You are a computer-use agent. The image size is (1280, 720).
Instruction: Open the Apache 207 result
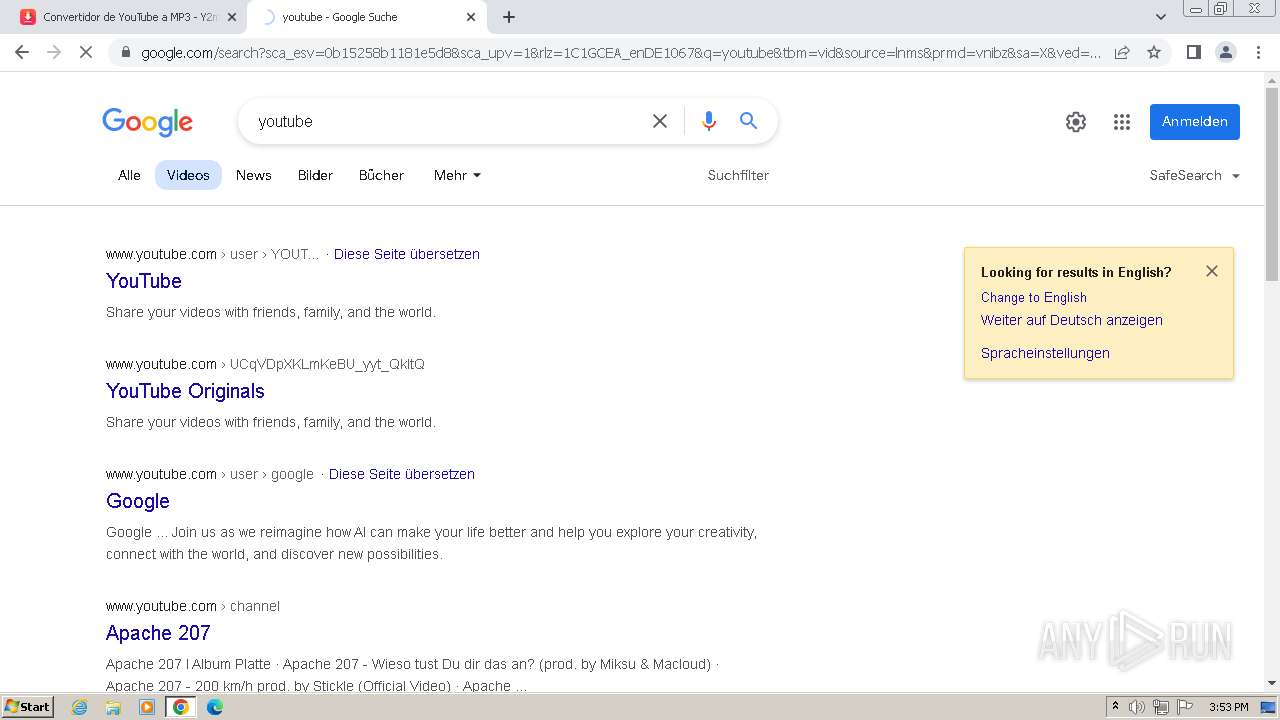tap(158, 633)
